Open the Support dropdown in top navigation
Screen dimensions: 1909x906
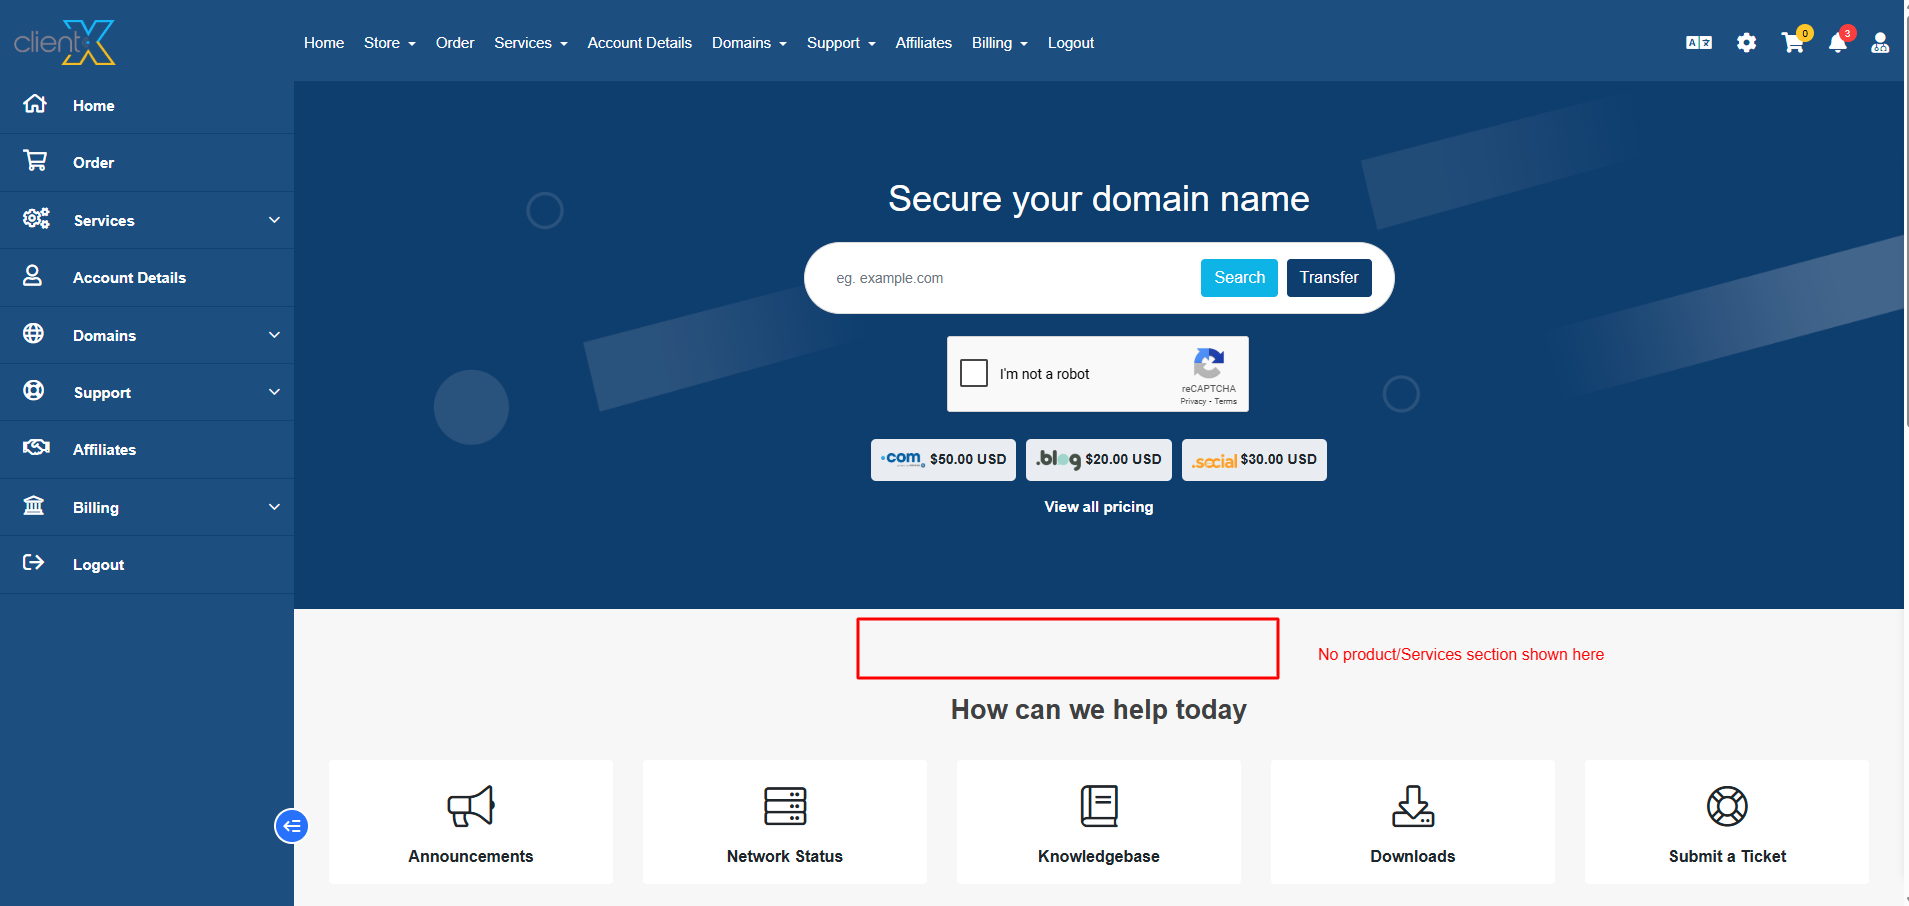click(841, 43)
